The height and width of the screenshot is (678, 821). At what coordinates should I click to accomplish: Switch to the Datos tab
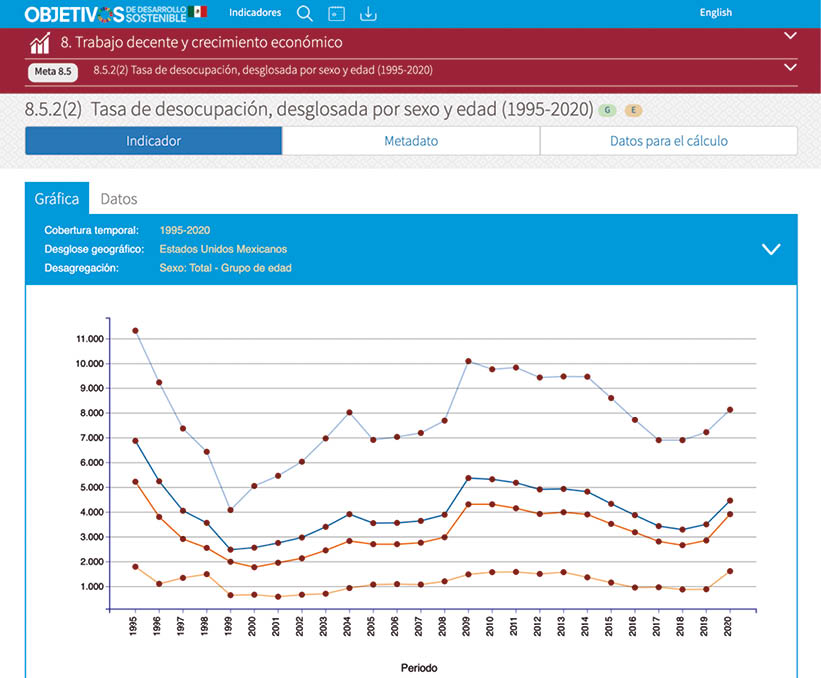click(x=119, y=199)
